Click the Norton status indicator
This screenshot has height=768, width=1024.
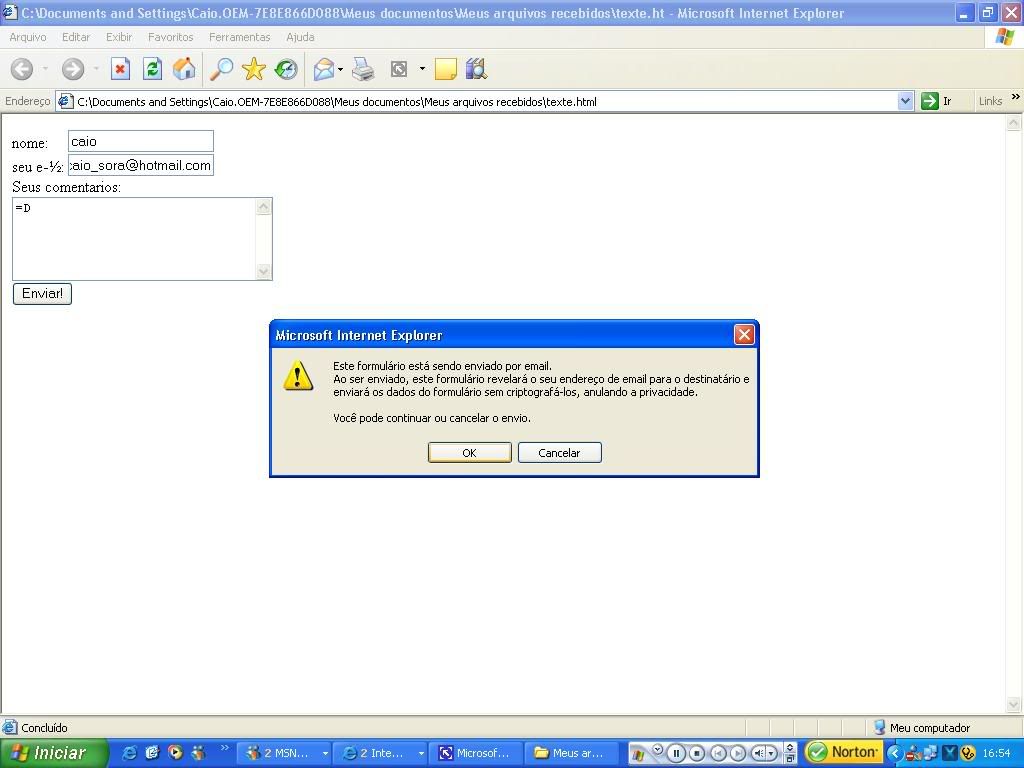(x=844, y=752)
